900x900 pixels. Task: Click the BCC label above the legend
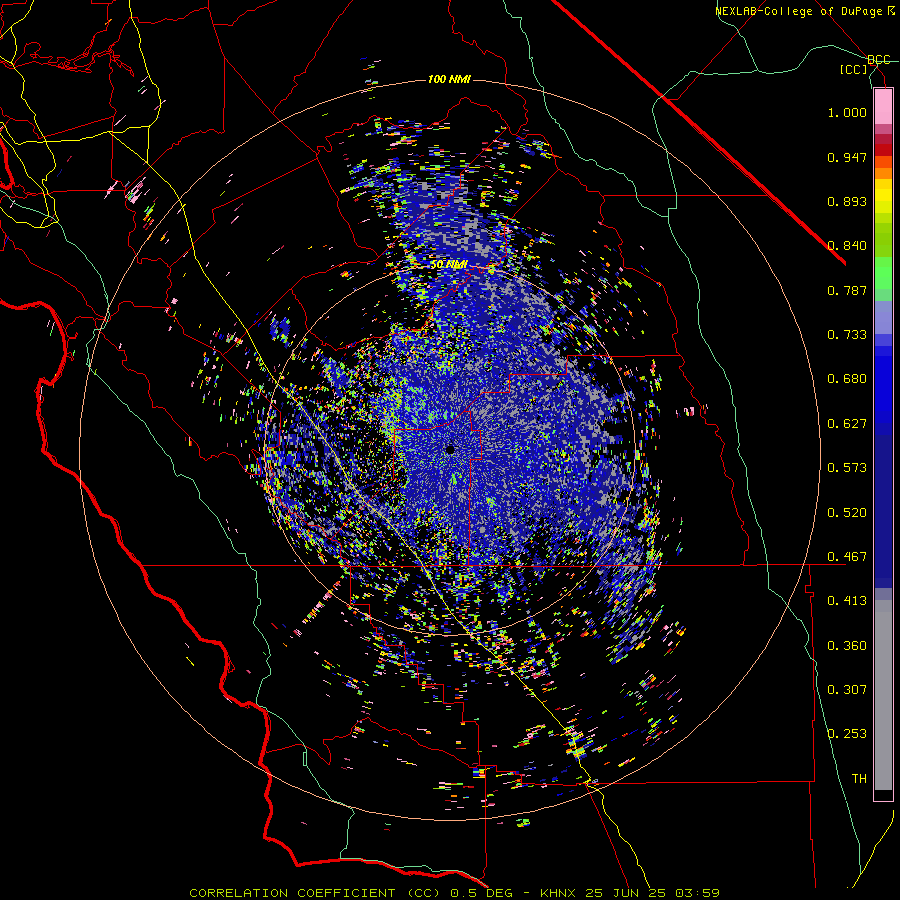tap(878, 60)
